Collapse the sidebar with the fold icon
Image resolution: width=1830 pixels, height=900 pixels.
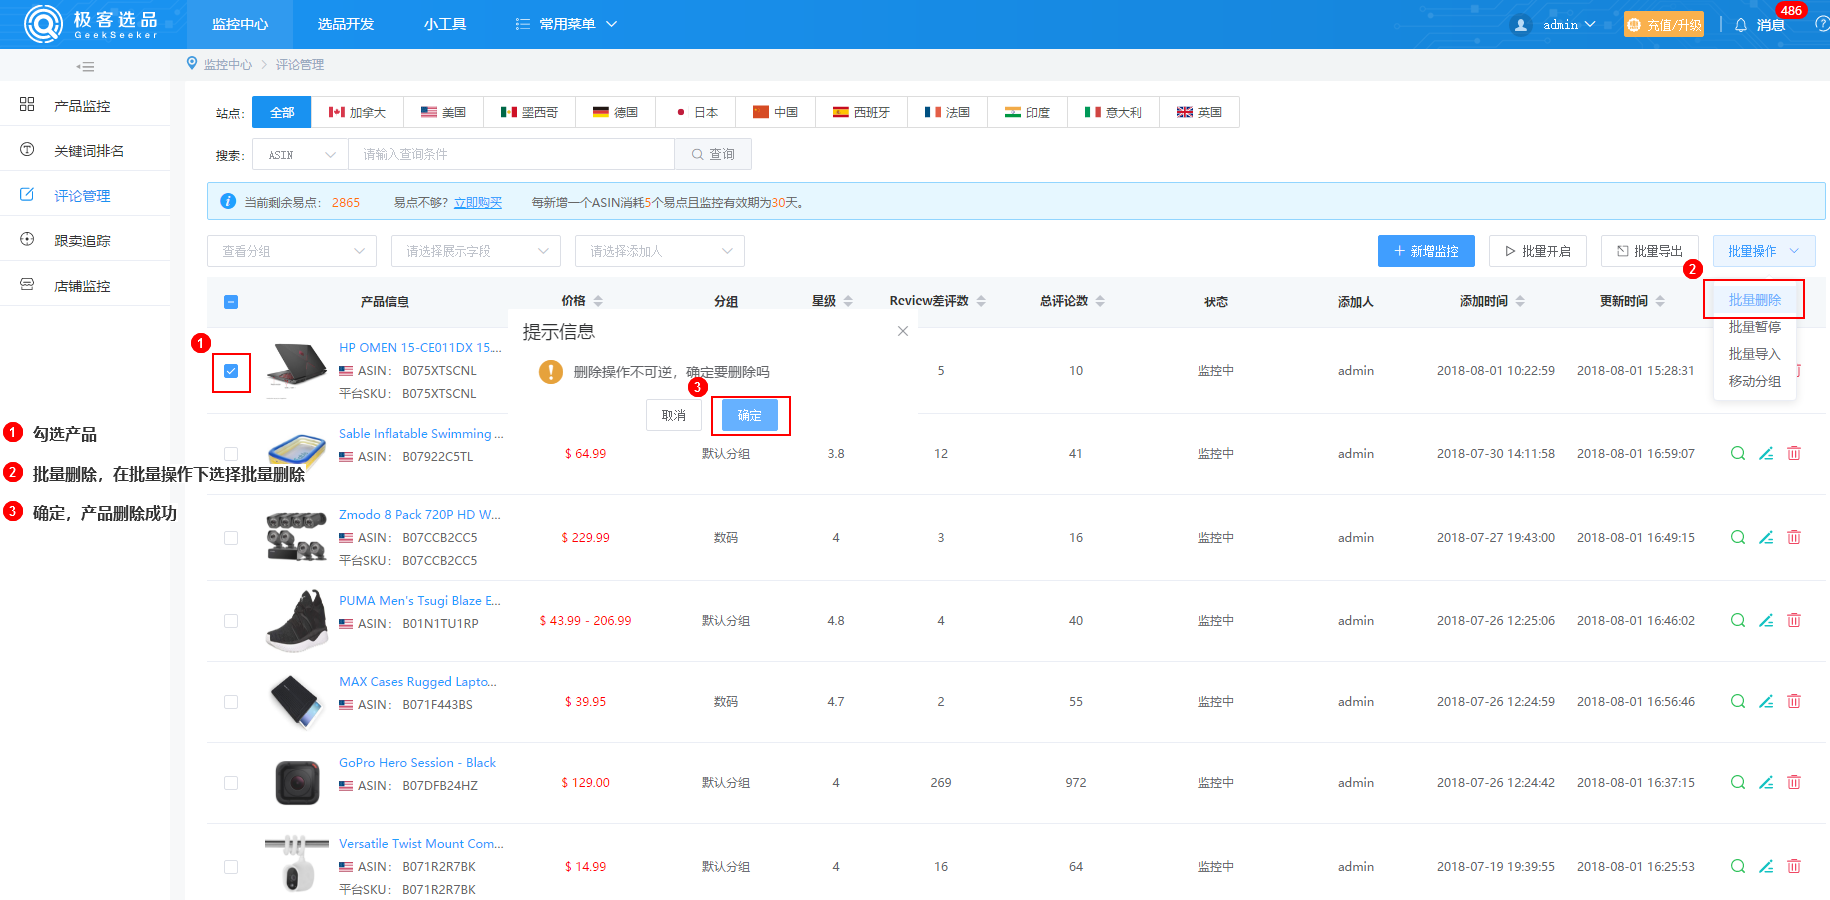pyautogui.click(x=85, y=67)
